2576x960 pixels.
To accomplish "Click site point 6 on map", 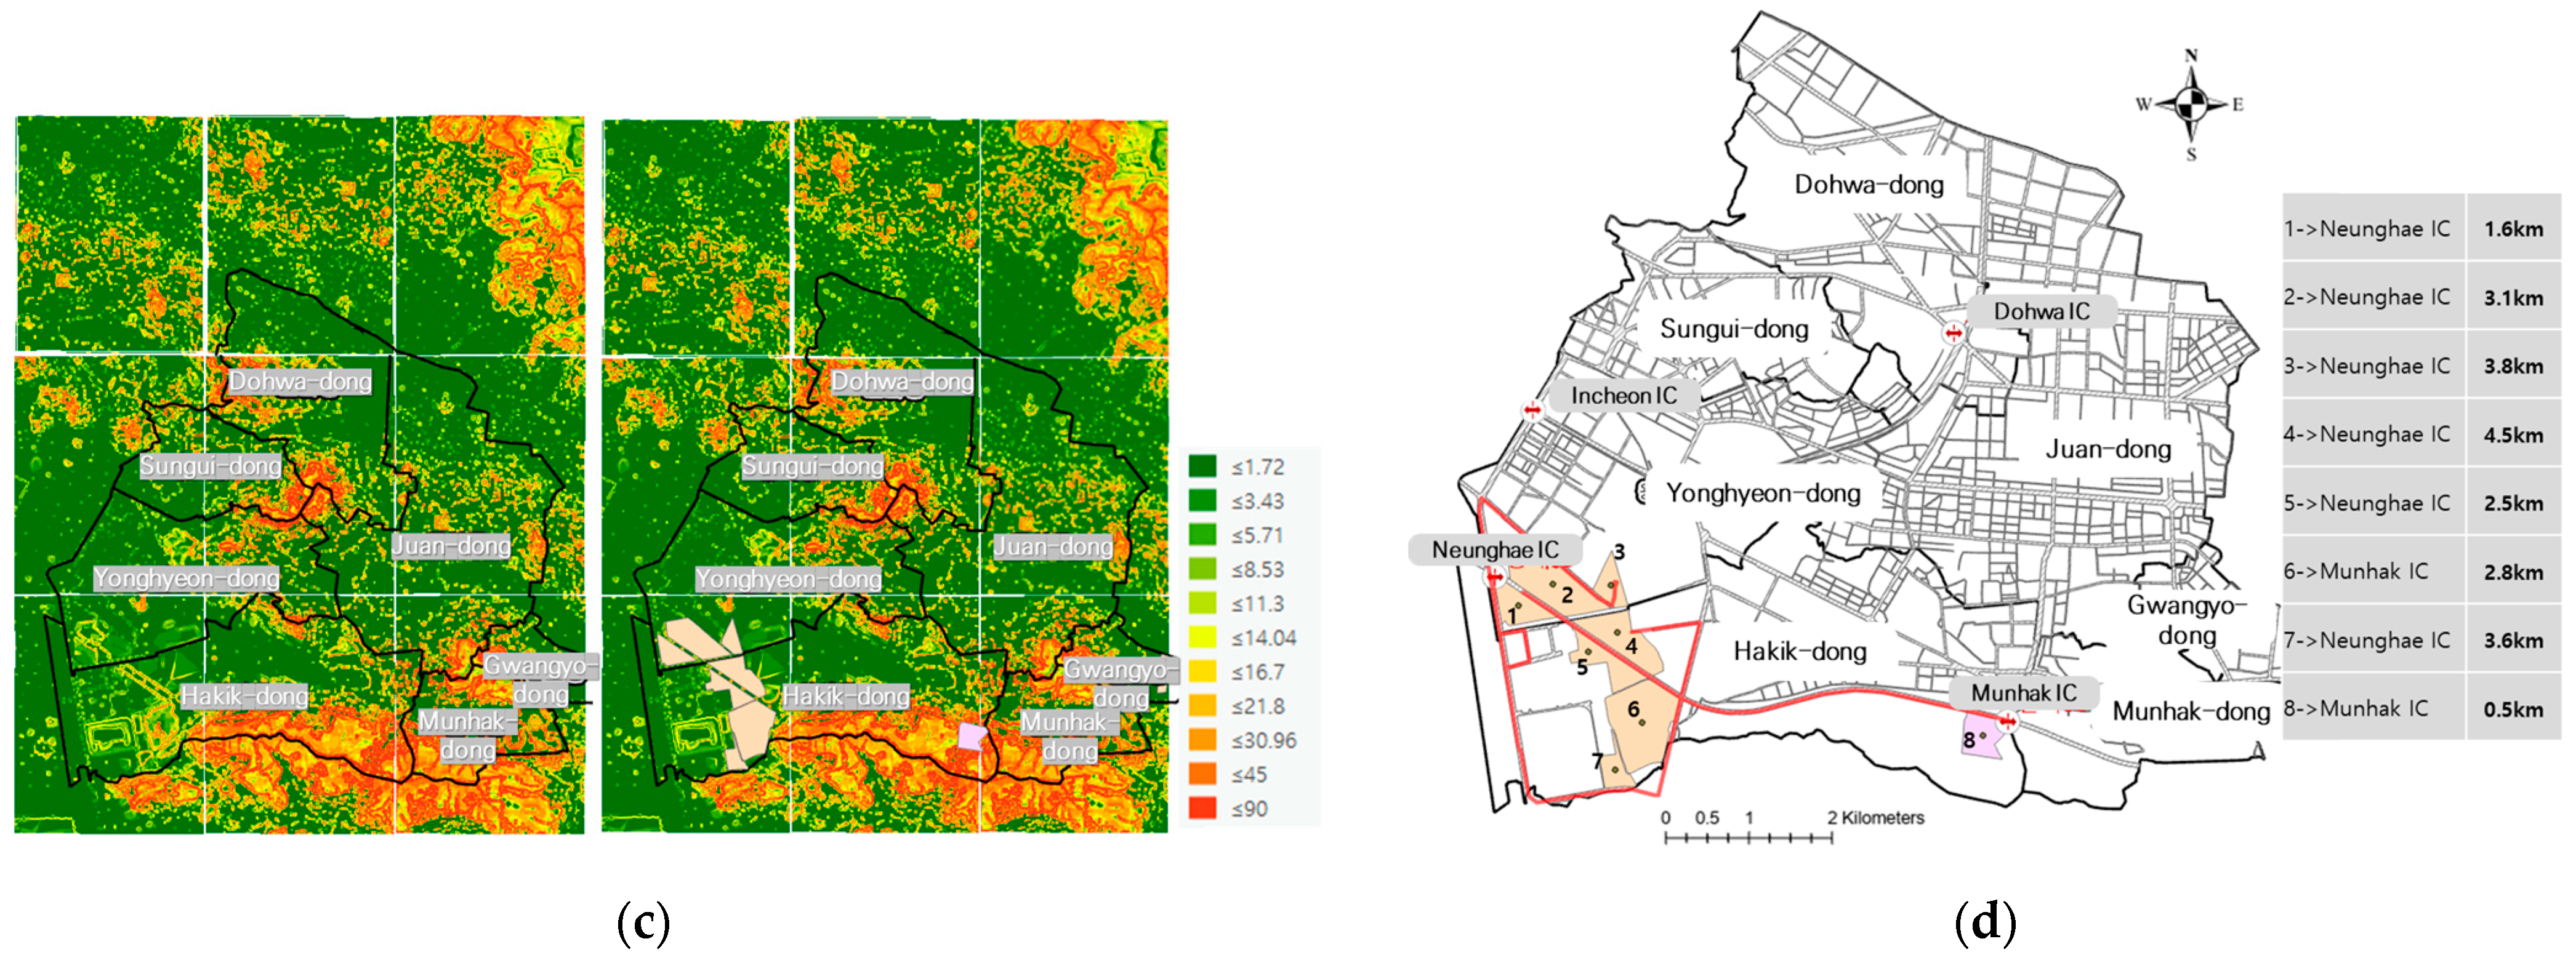I will [x=1642, y=722].
